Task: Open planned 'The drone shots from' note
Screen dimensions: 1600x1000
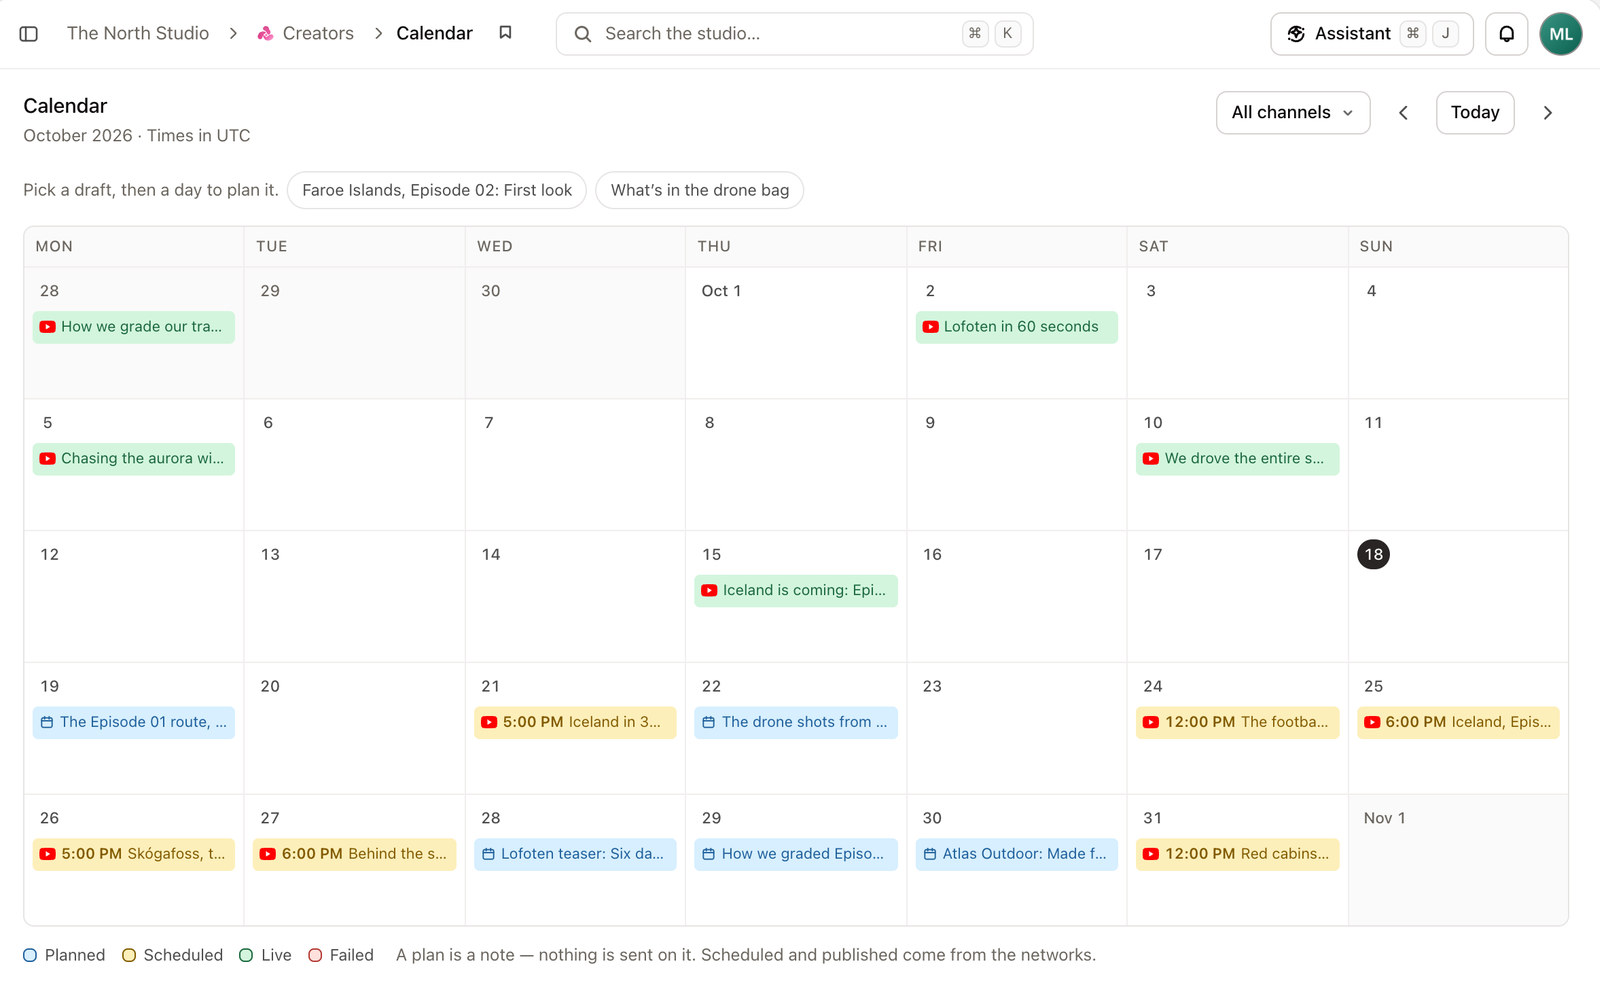Action: (x=796, y=723)
